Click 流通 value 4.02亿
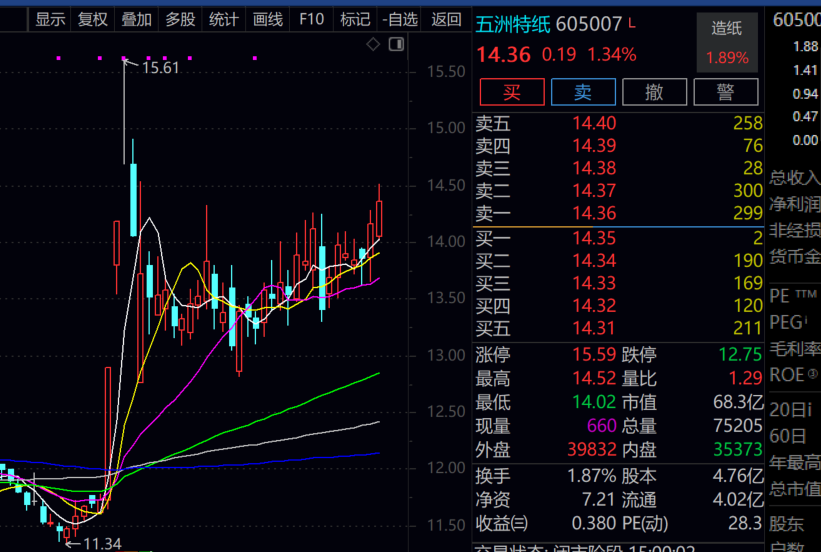The width and height of the screenshot is (821, 552). pos(738,500)
